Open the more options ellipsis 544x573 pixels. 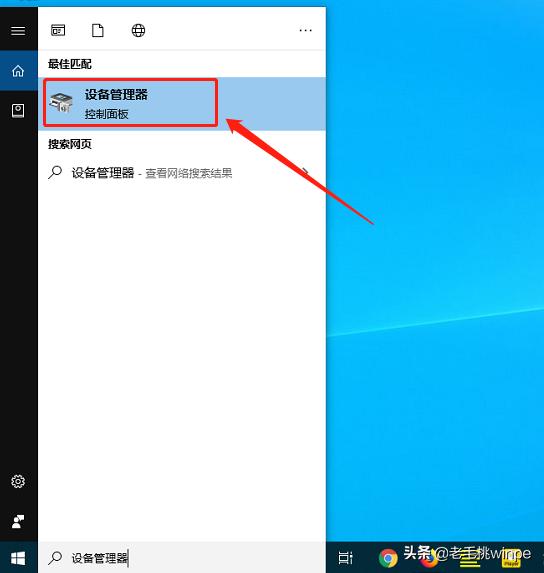click(x=305, y=30)
